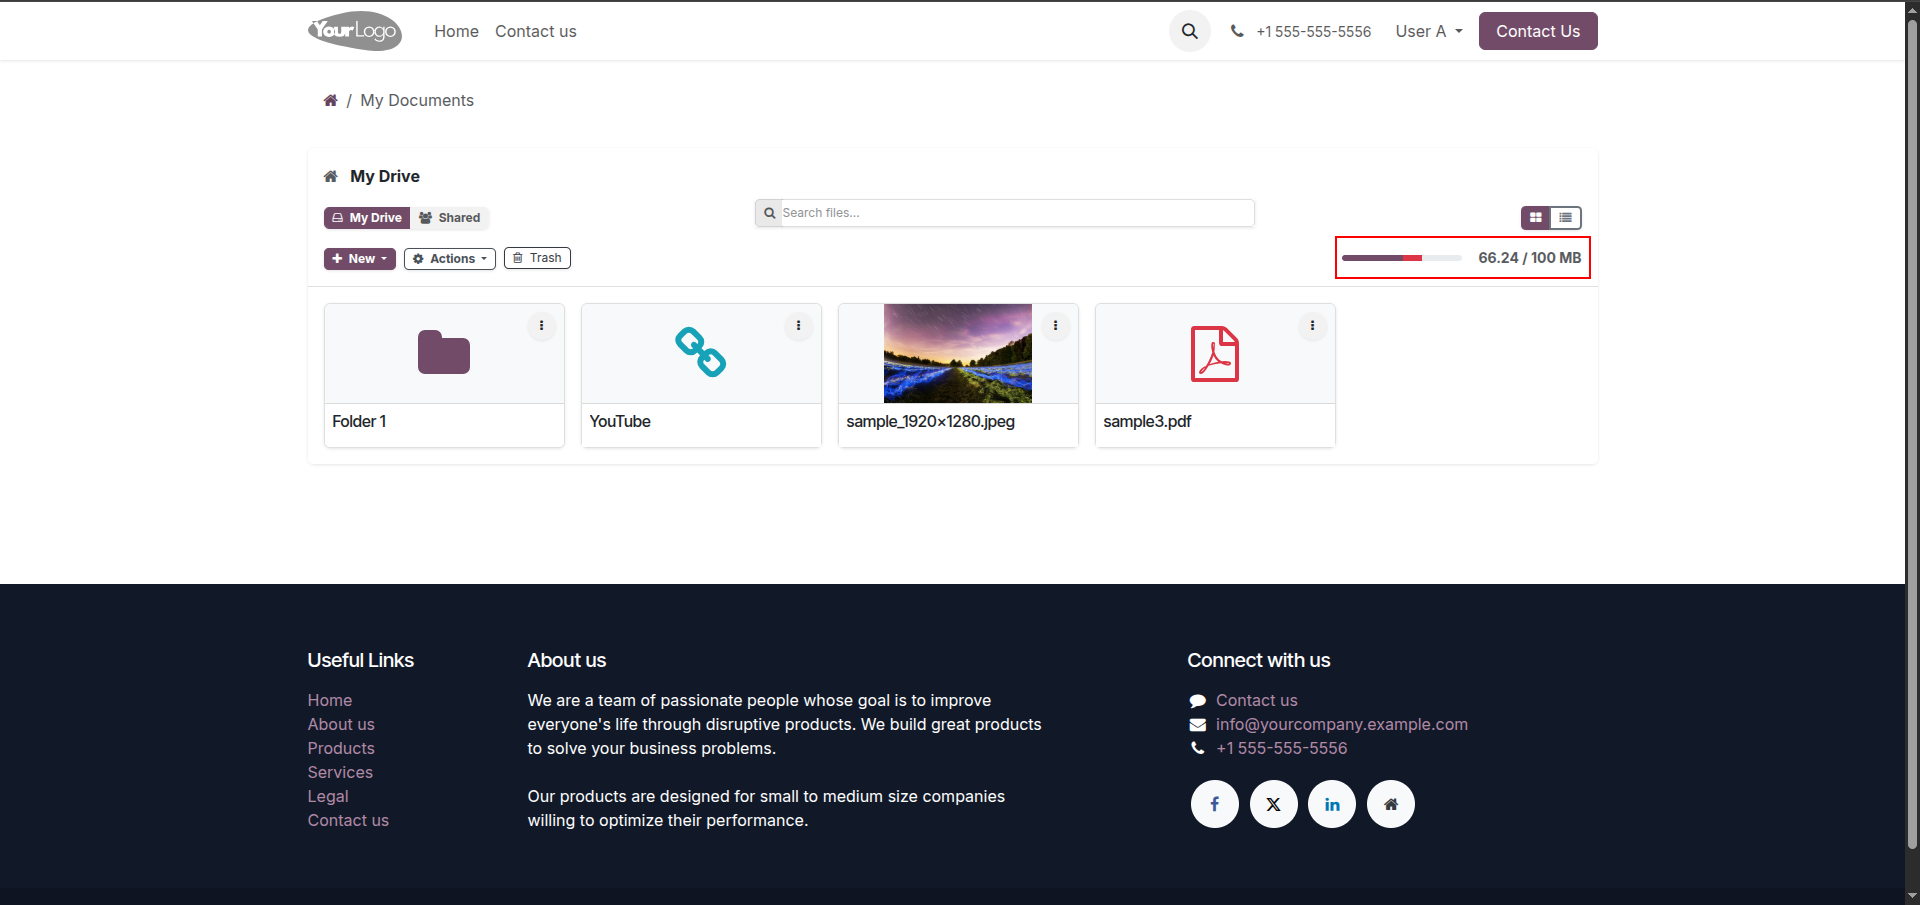Switch to grid (kanban) view
This screenshot has height=905, width=1920.
[1536, 217]
